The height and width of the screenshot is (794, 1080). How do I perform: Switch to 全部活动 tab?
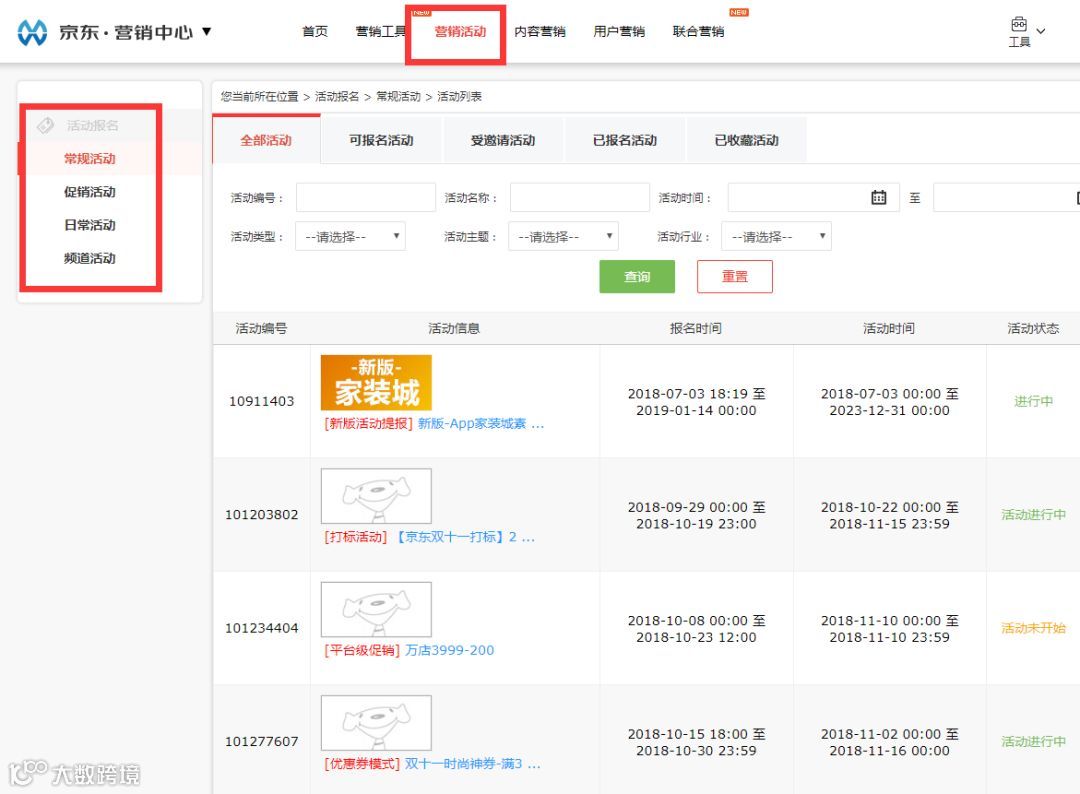click(266, 140)
